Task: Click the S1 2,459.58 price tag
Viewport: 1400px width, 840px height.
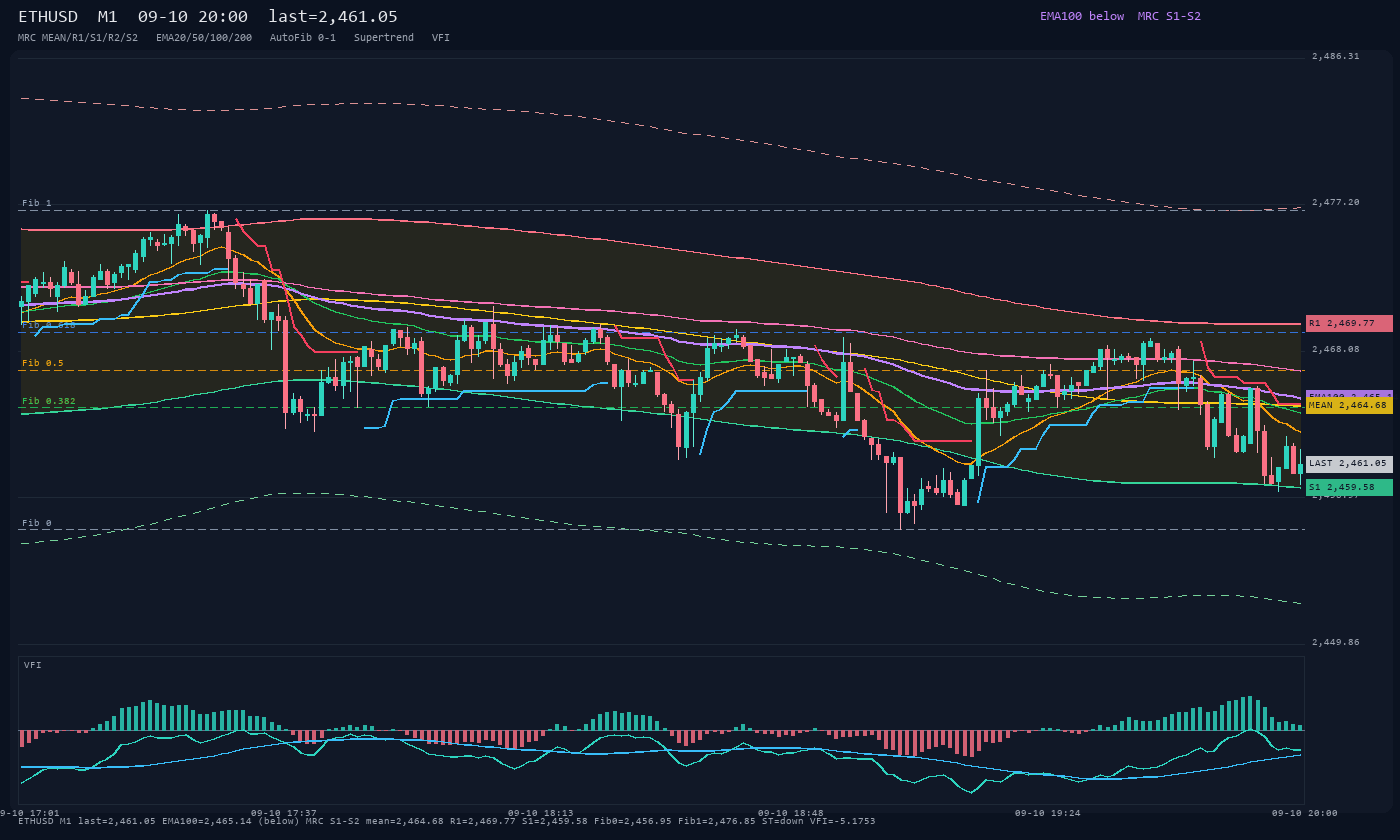Action: coord(1349,487)
